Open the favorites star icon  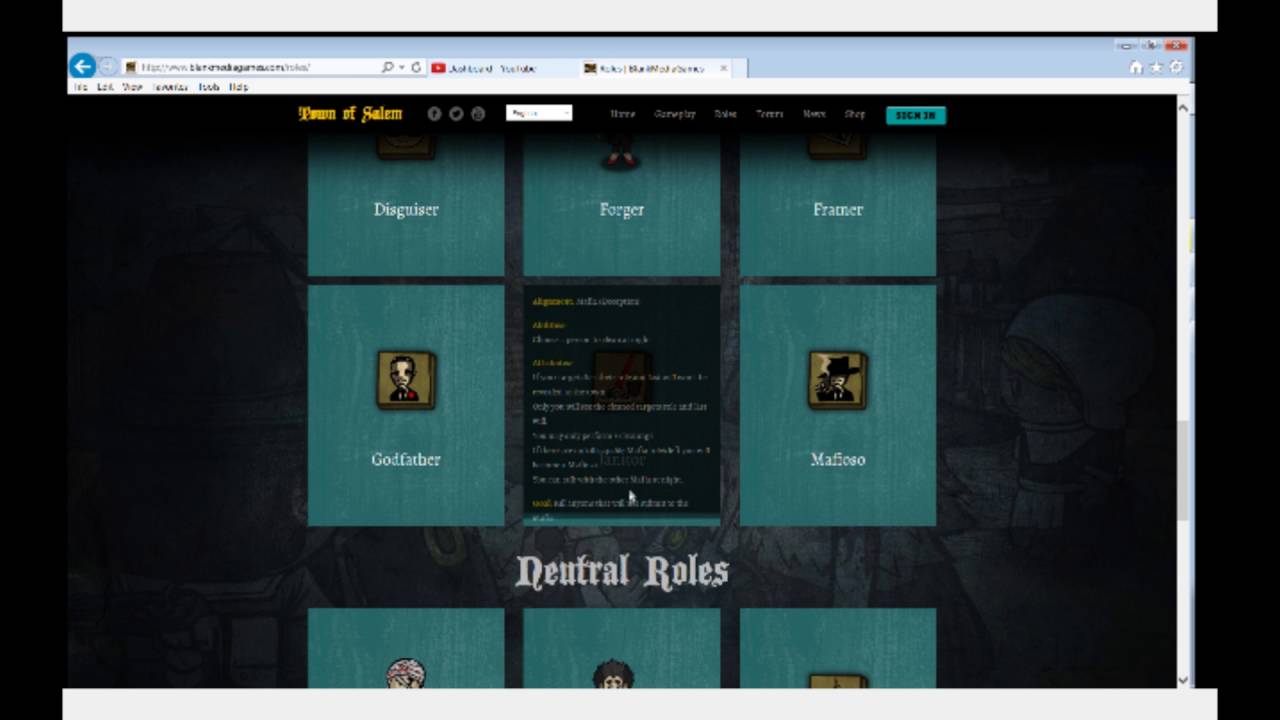(1156, 67)
